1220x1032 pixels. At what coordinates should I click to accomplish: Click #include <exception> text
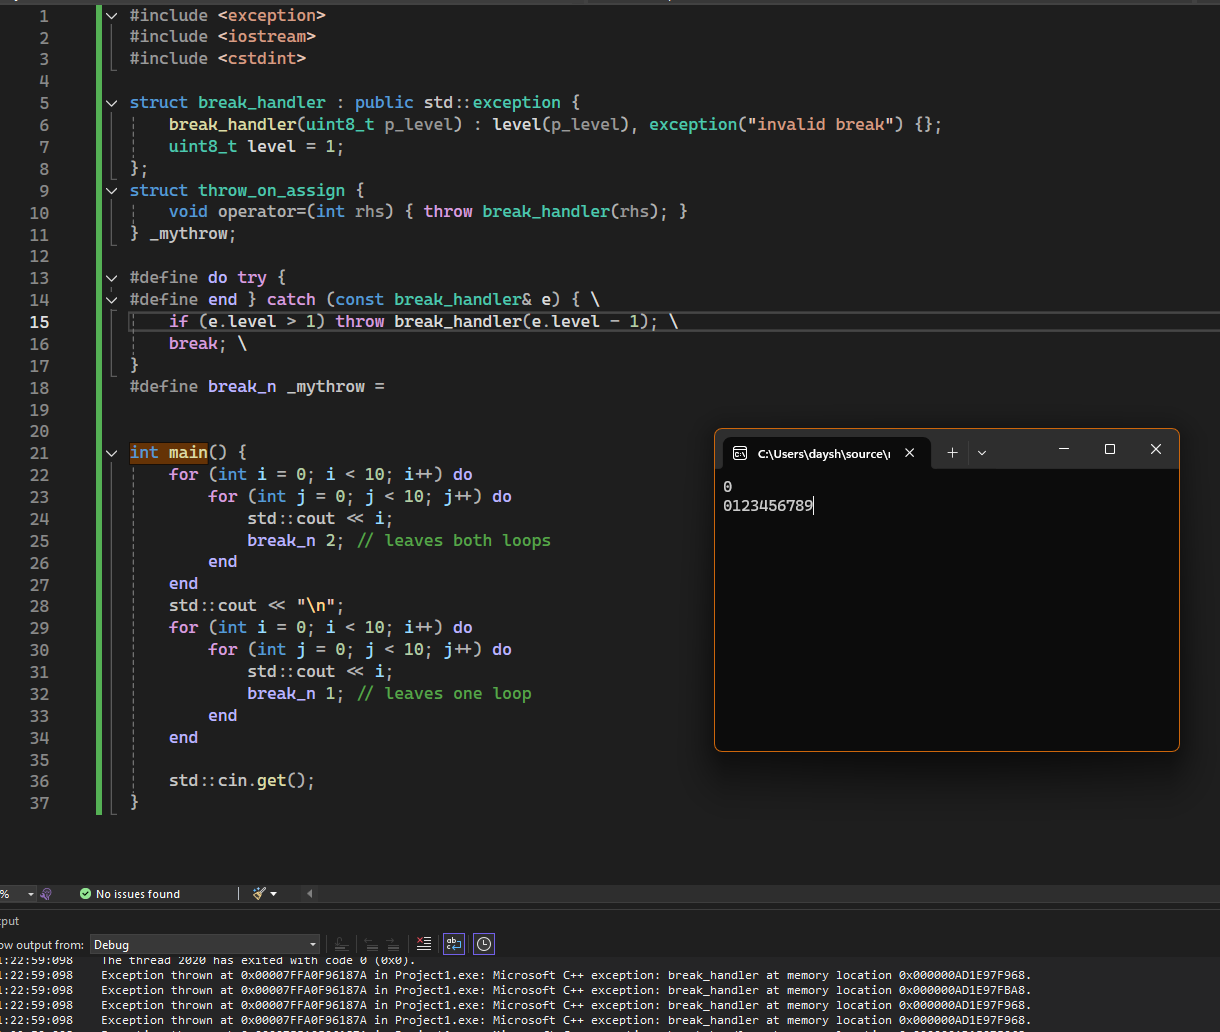[228, 15]
